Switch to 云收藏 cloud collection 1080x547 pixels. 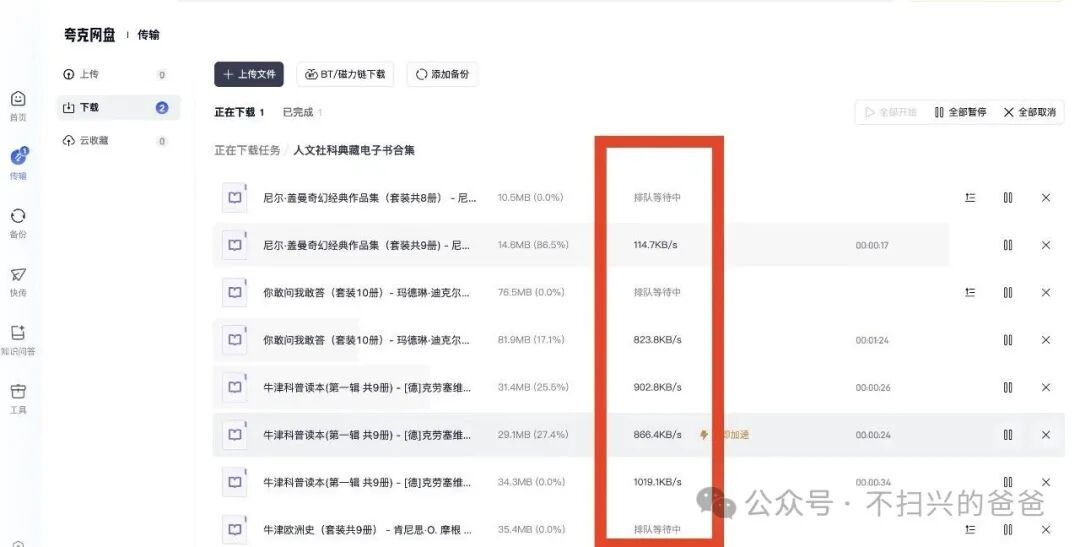[x=95, y=141]
